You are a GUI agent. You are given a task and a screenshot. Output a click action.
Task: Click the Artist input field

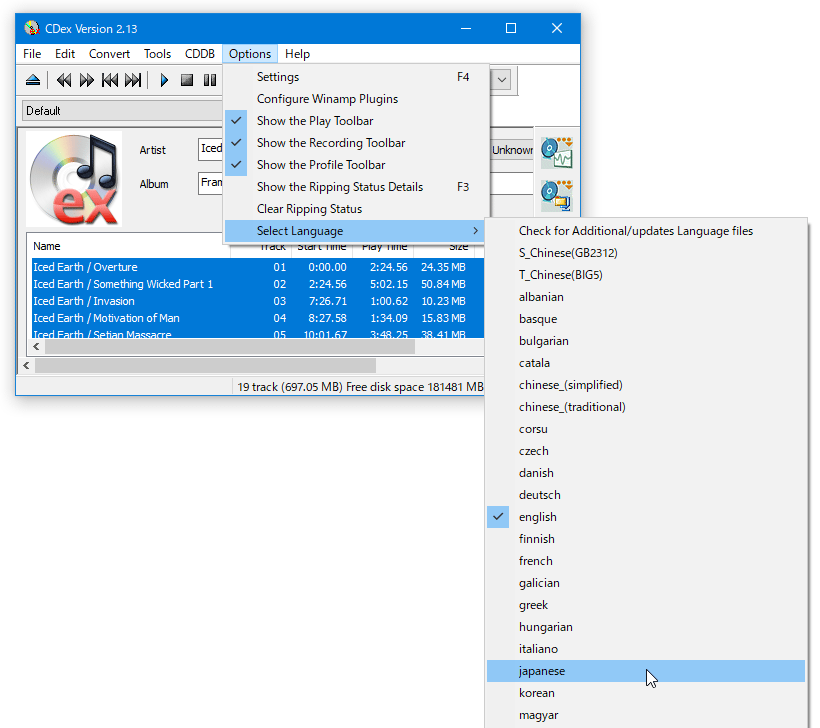point(211,149)
